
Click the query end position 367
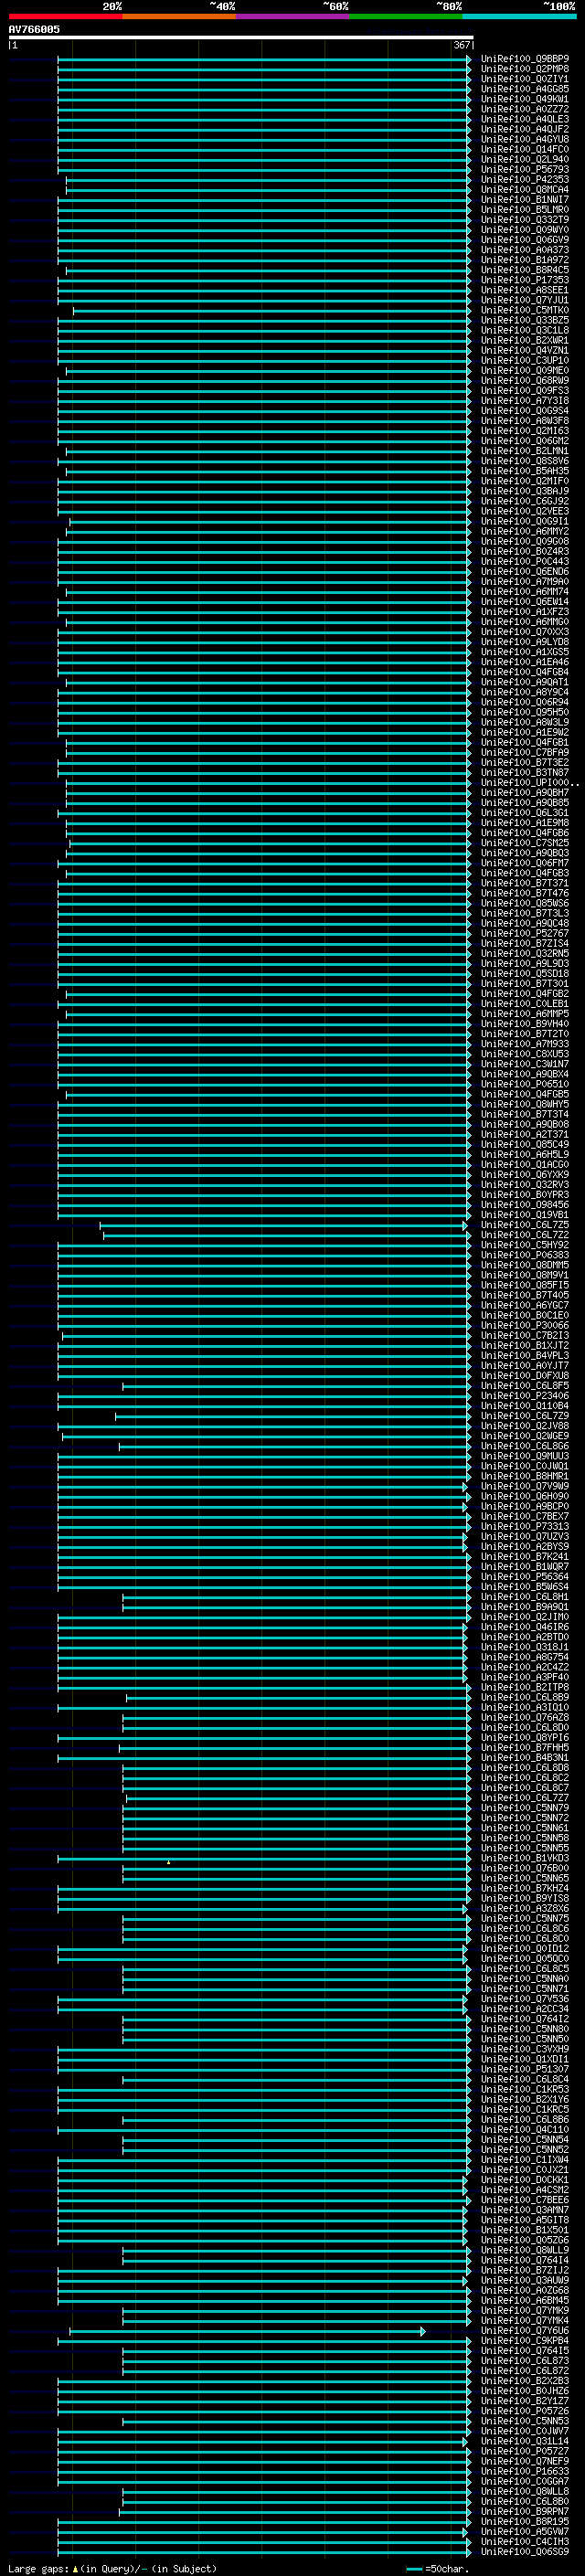[x=461, y=45]
